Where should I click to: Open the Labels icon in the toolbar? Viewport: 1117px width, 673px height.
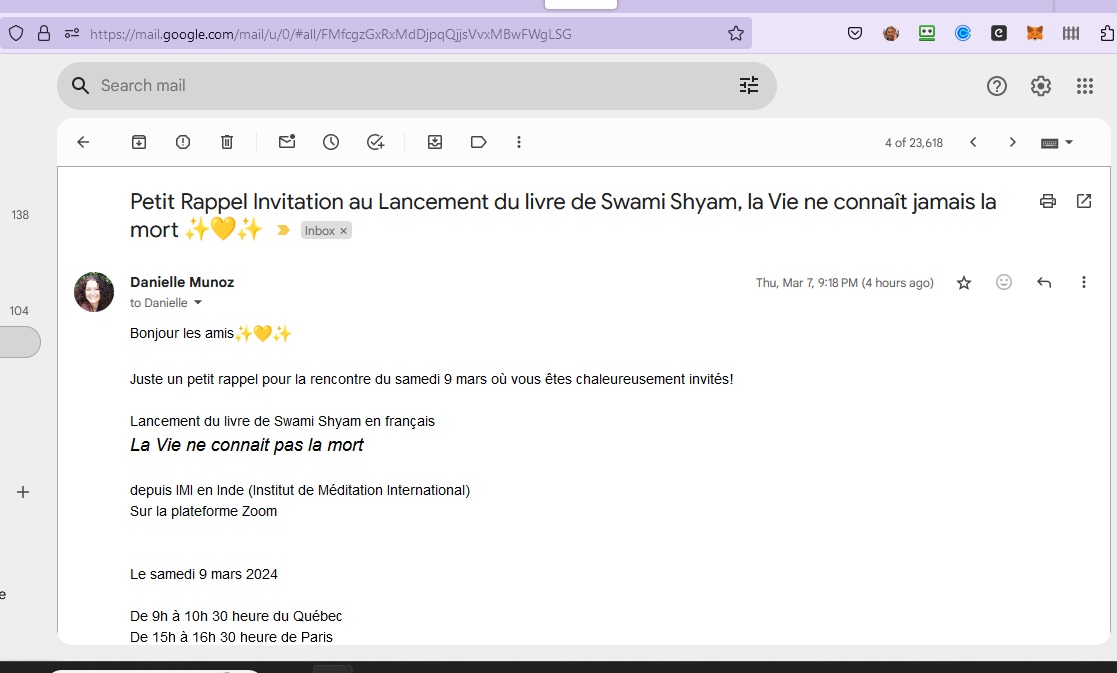pos(478,142)
